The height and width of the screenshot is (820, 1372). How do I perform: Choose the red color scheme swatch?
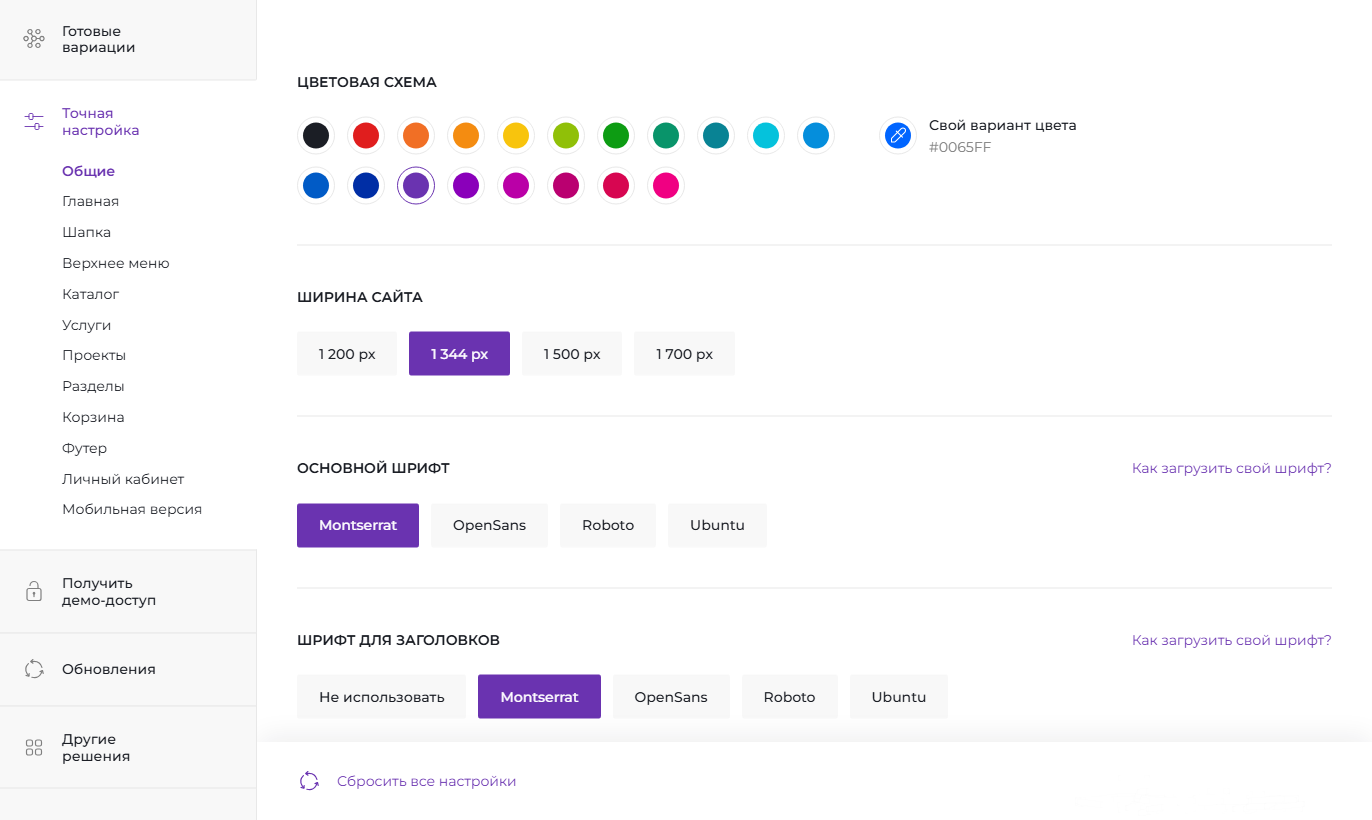(x=366, y=135)
